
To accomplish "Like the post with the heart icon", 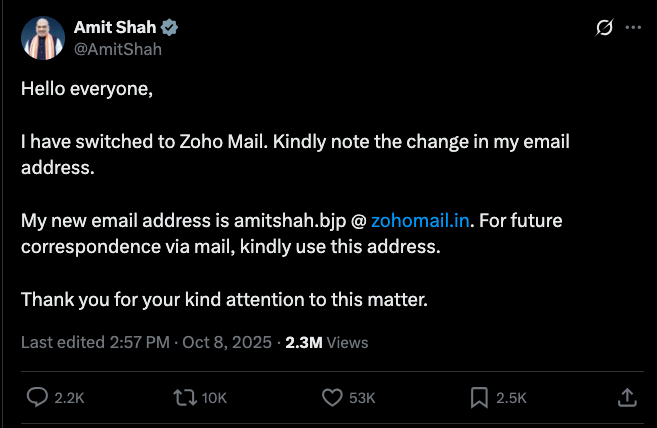I will (x=333, y=398).
